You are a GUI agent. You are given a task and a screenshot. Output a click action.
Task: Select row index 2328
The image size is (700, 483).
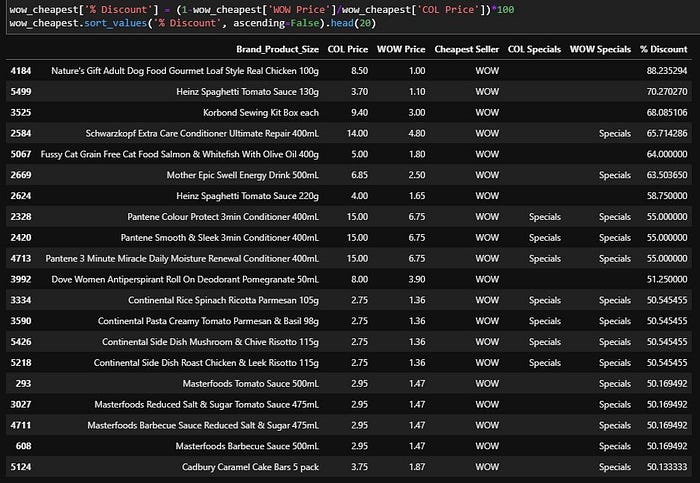21,217
